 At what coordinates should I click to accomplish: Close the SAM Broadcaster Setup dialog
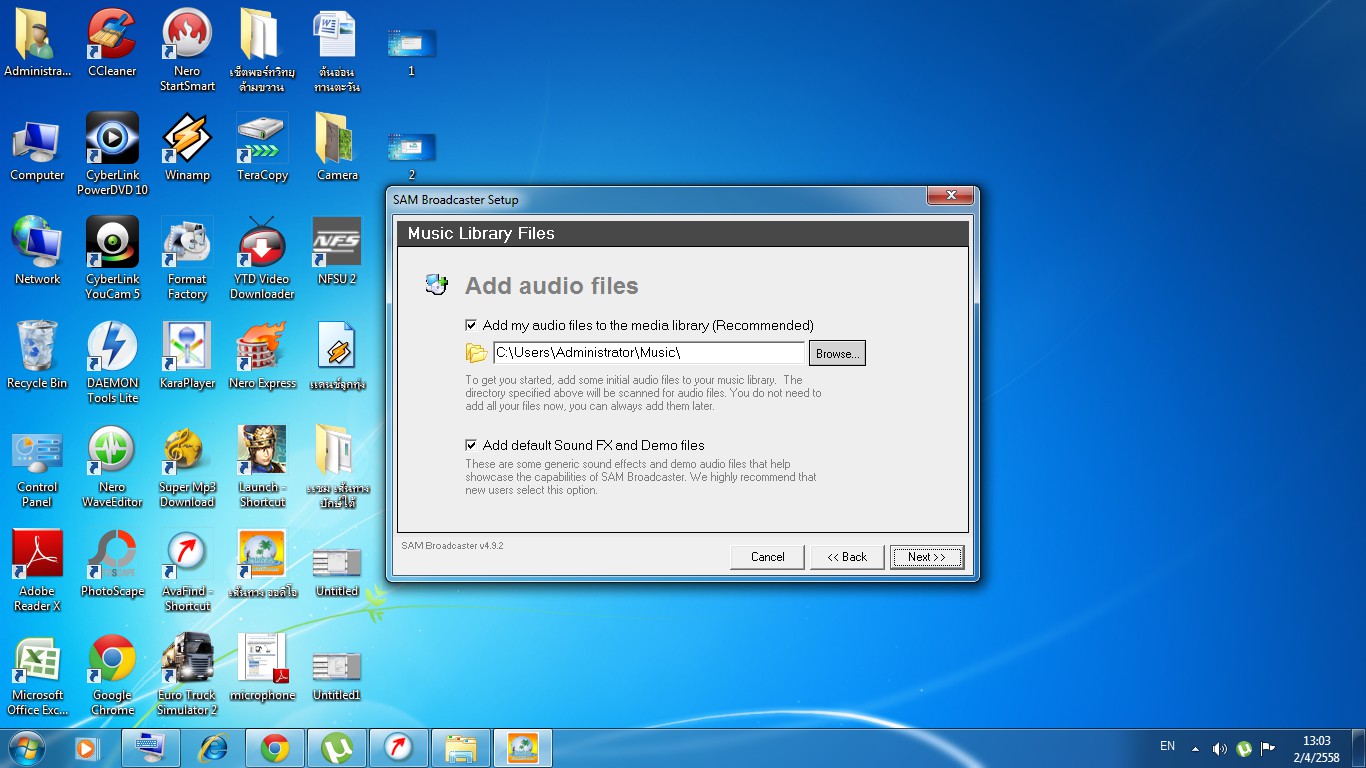click(x=950, y=196)
